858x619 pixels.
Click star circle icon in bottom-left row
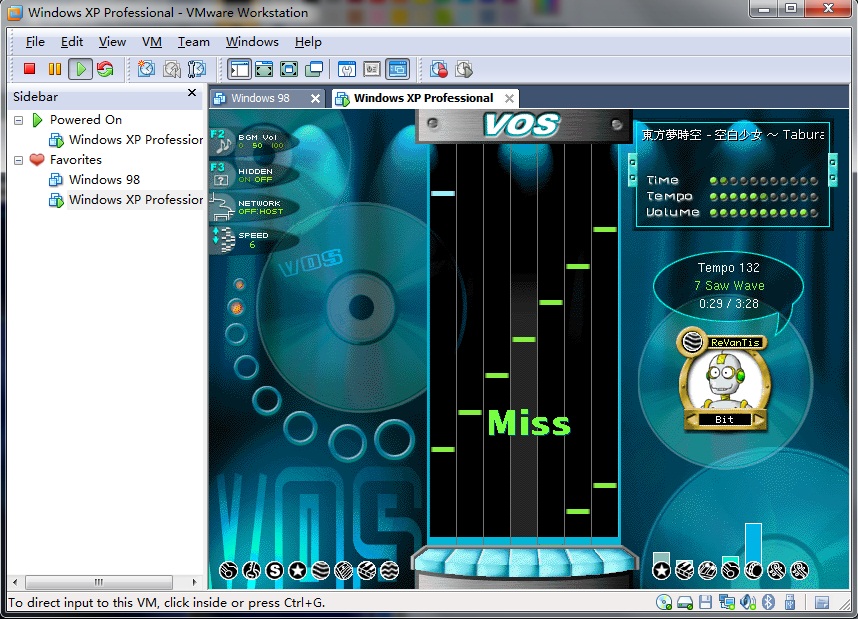click(x=298, y=571)
